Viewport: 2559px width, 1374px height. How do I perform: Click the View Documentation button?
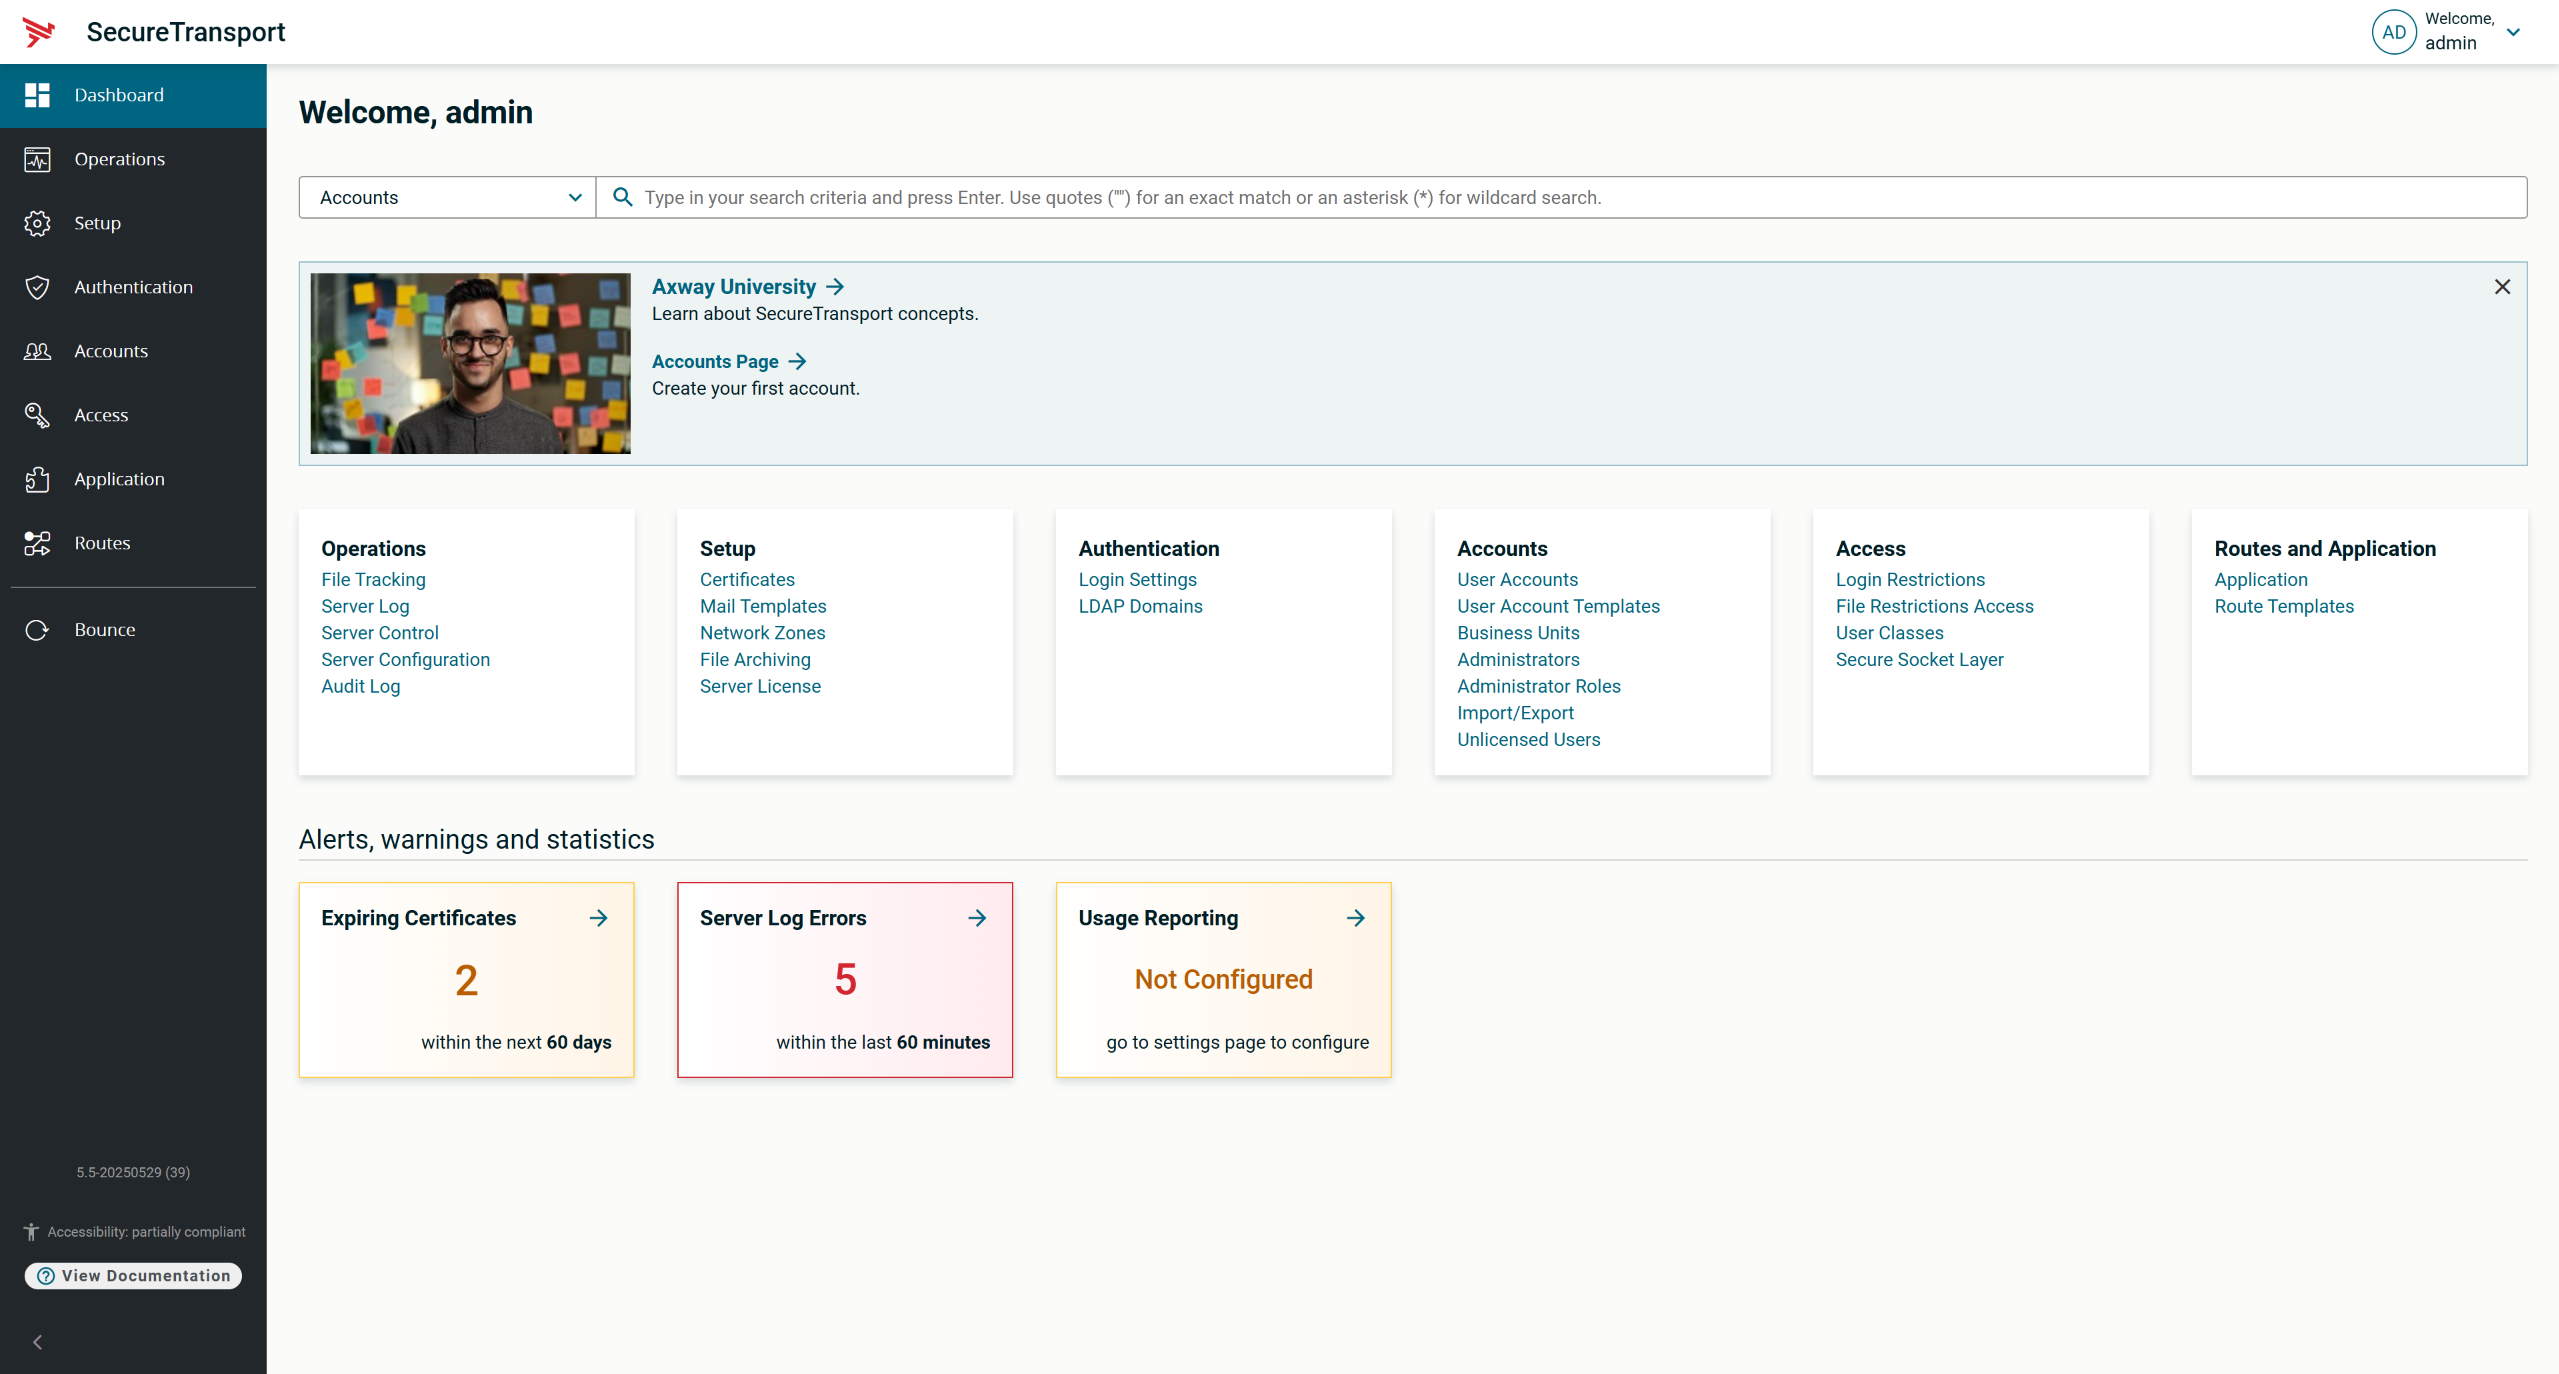(133, 1276)
